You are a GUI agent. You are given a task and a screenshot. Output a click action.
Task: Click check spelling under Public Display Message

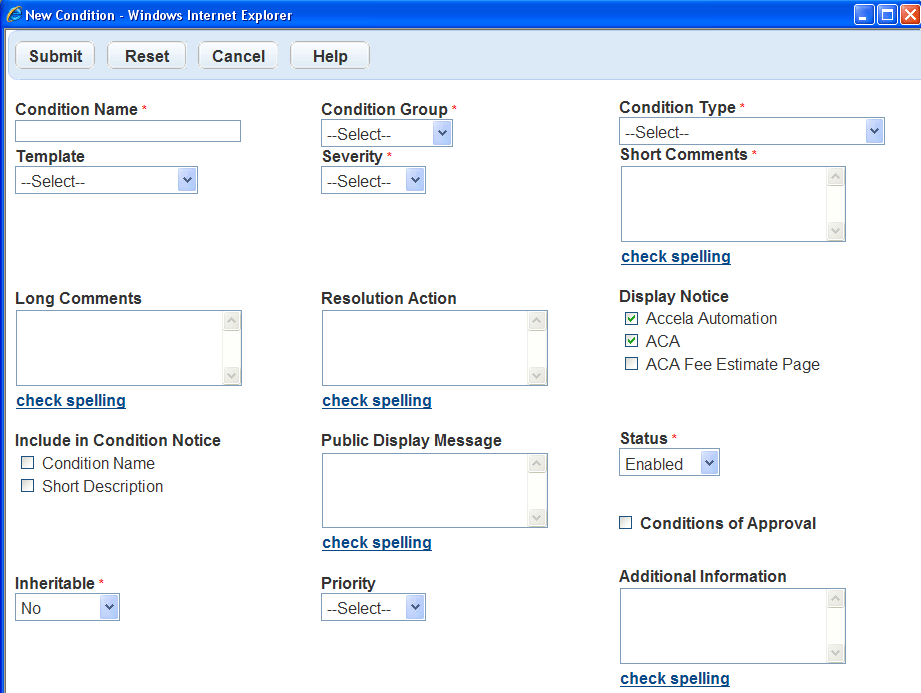376,542
